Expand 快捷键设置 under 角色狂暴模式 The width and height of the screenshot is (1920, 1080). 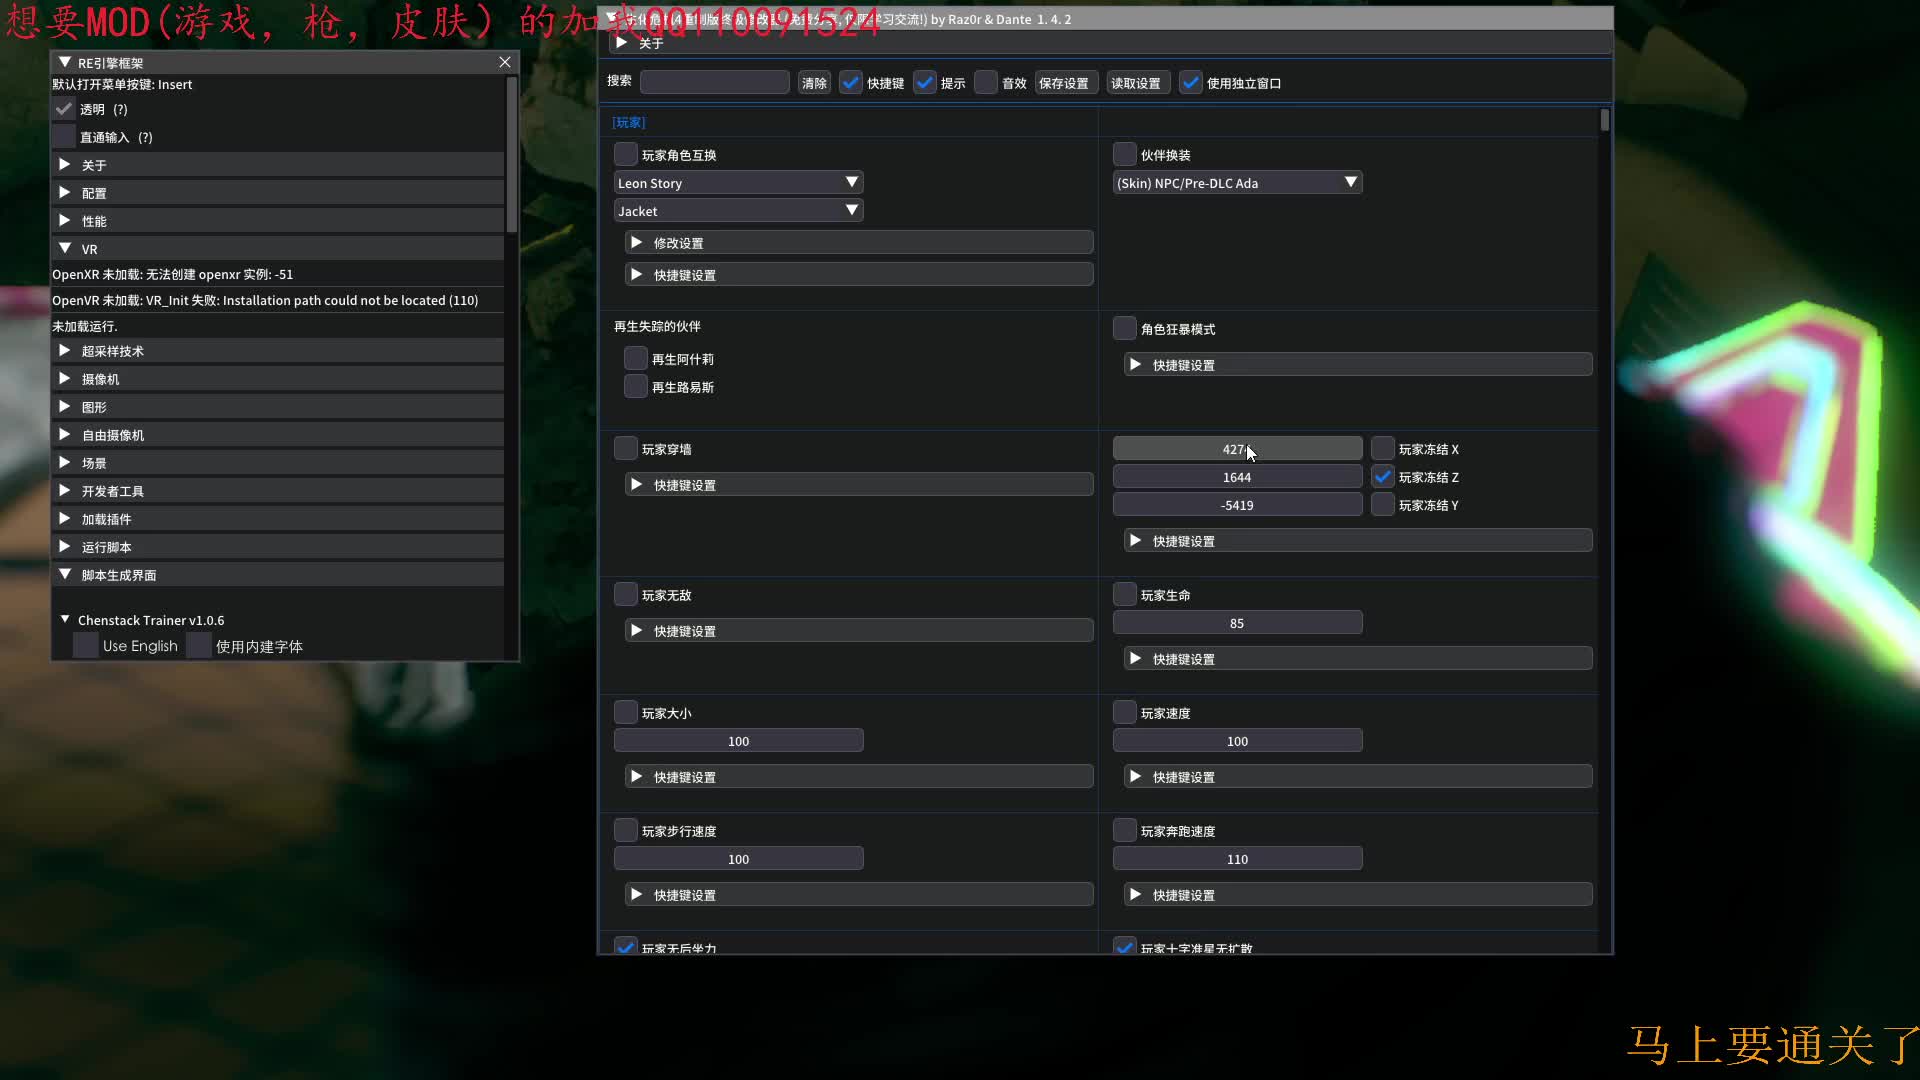pyautogui.click(x=1136, y=364)
